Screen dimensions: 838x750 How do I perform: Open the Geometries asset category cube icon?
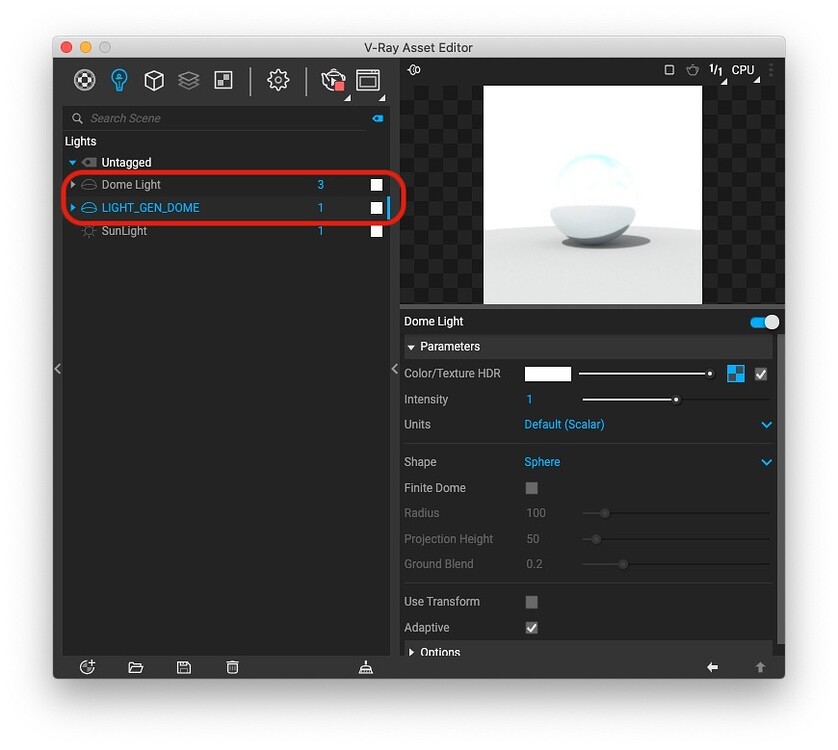pyautogui.click(x=153, y=80)
